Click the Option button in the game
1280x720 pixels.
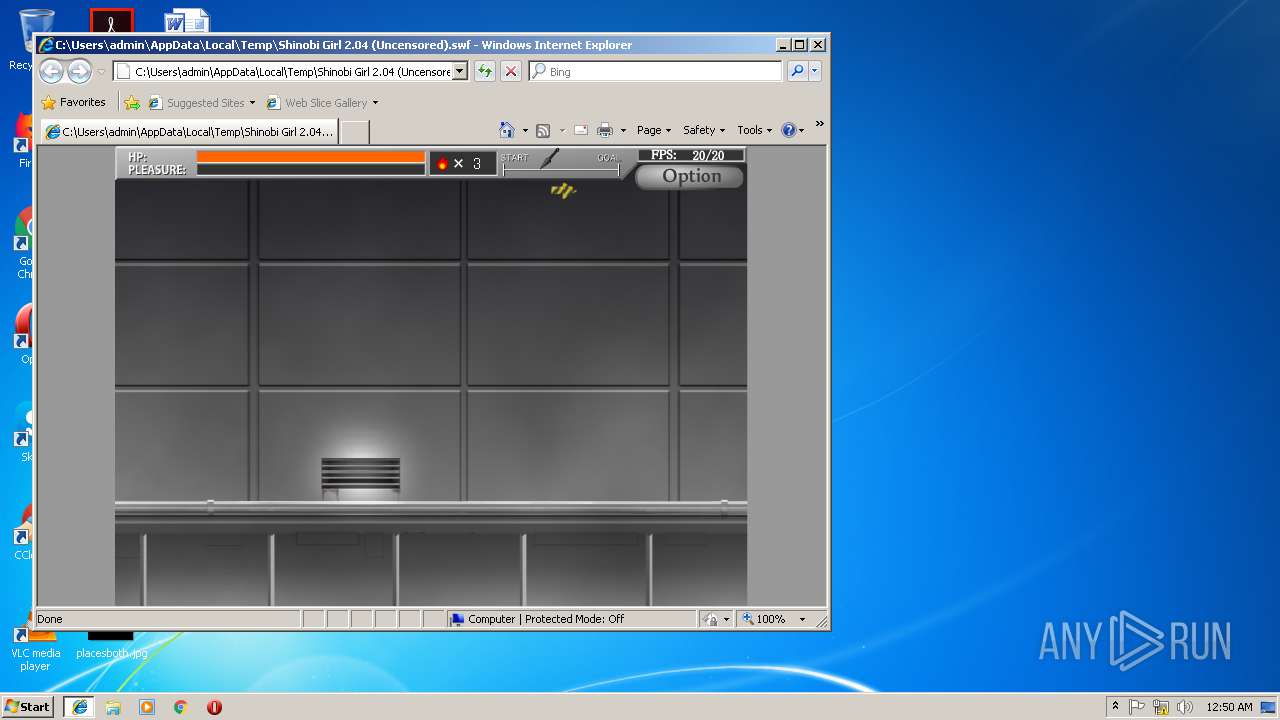[690, 176]
